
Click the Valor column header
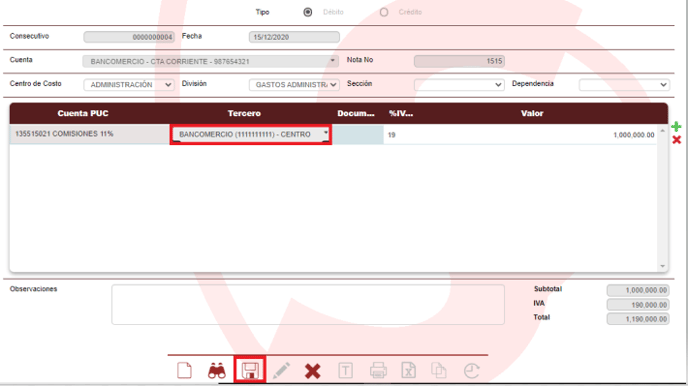tap(532, 113)
